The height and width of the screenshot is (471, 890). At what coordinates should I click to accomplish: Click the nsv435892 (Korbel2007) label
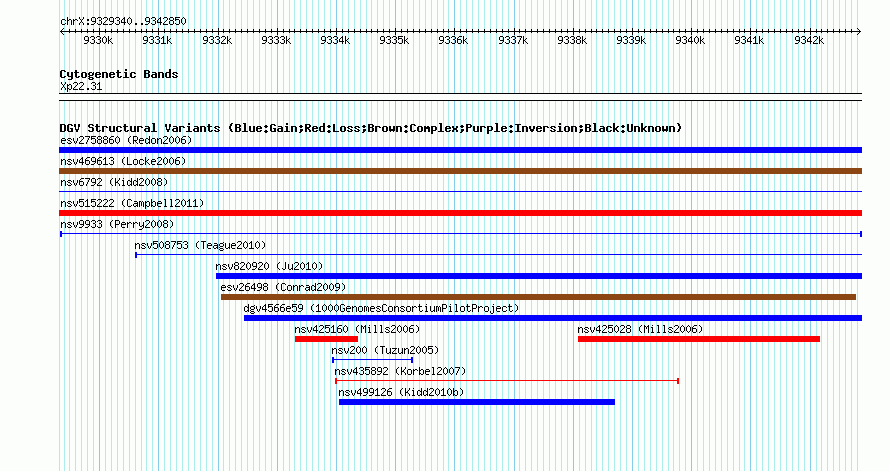coord(400,371)
